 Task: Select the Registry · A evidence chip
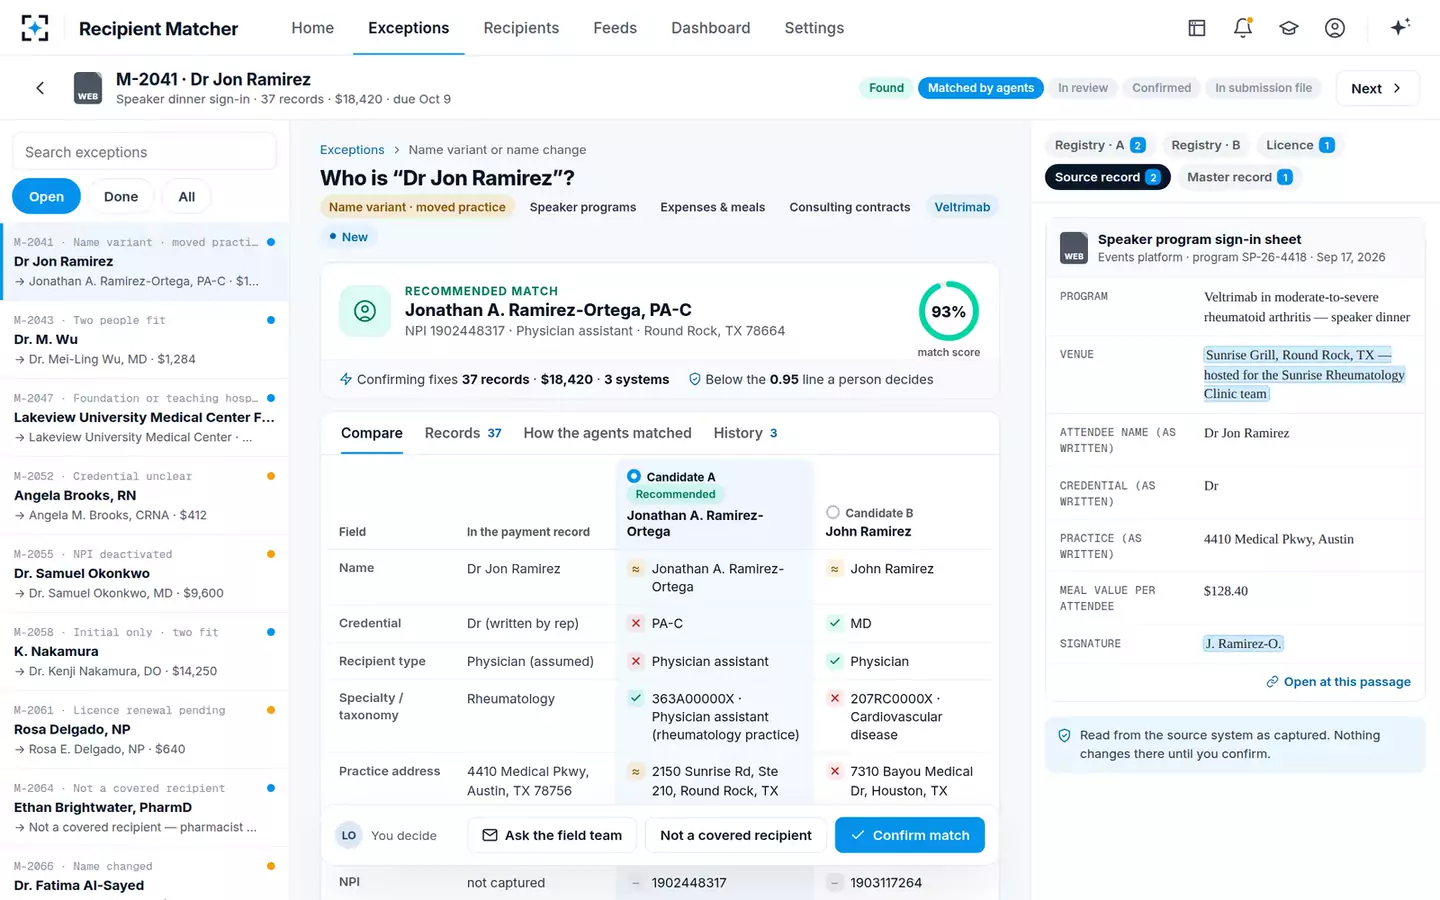[1099, 145]
